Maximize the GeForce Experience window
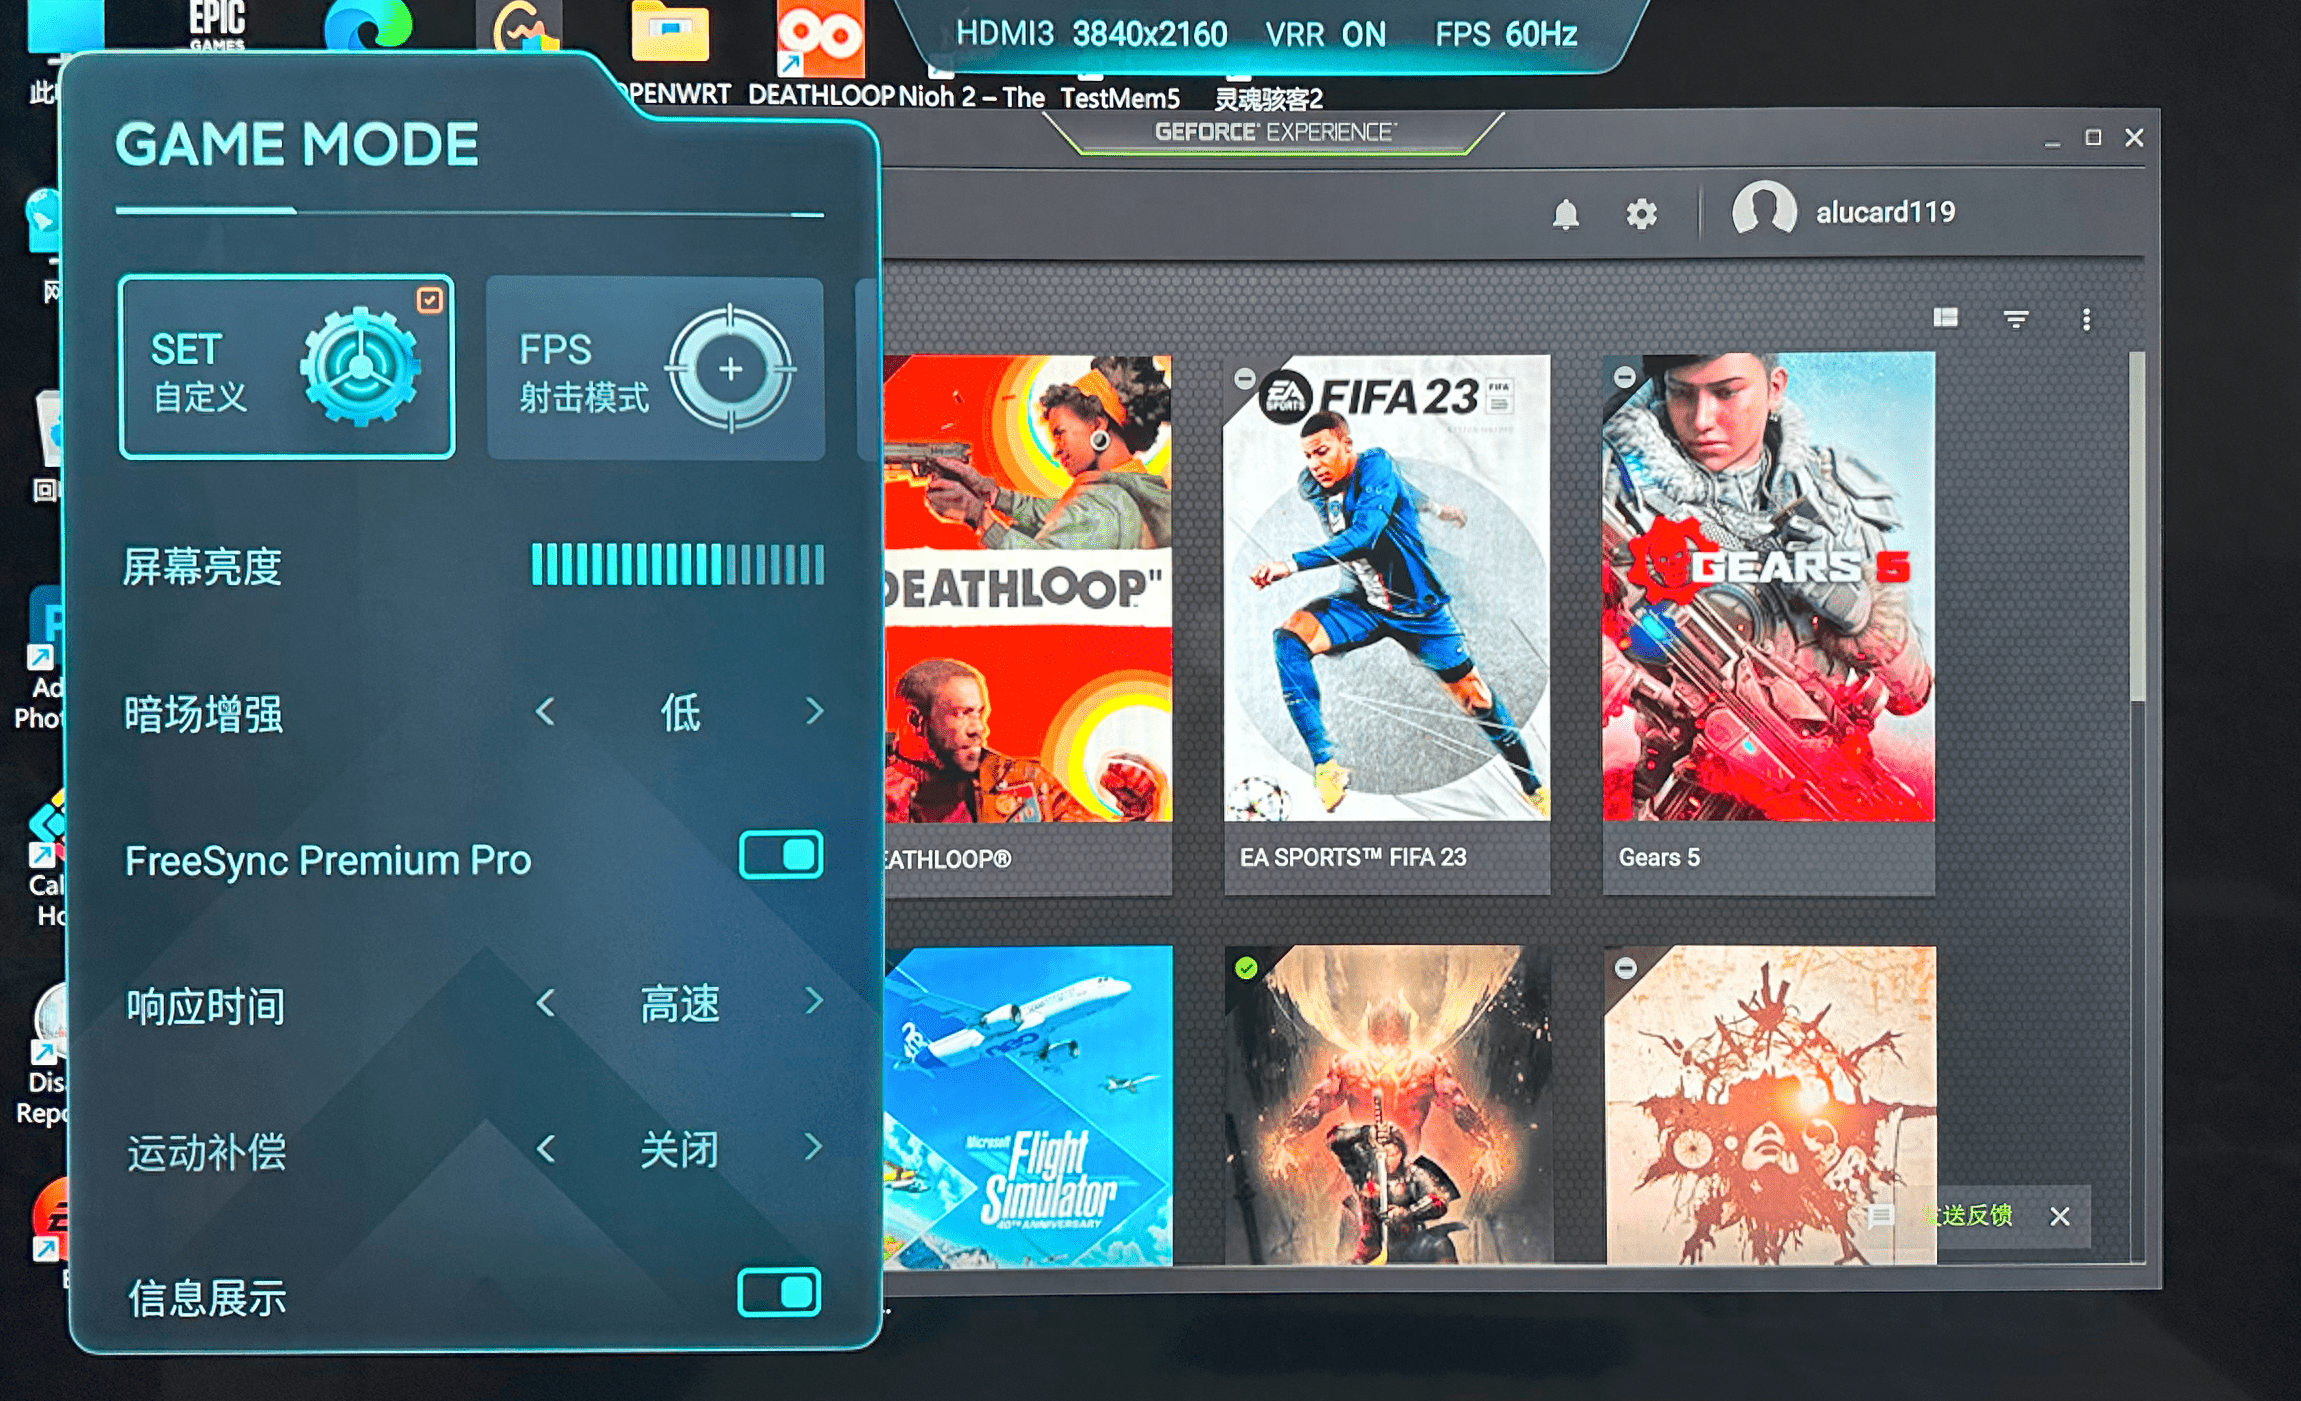2301x1401 pixels. [2093, 137]
